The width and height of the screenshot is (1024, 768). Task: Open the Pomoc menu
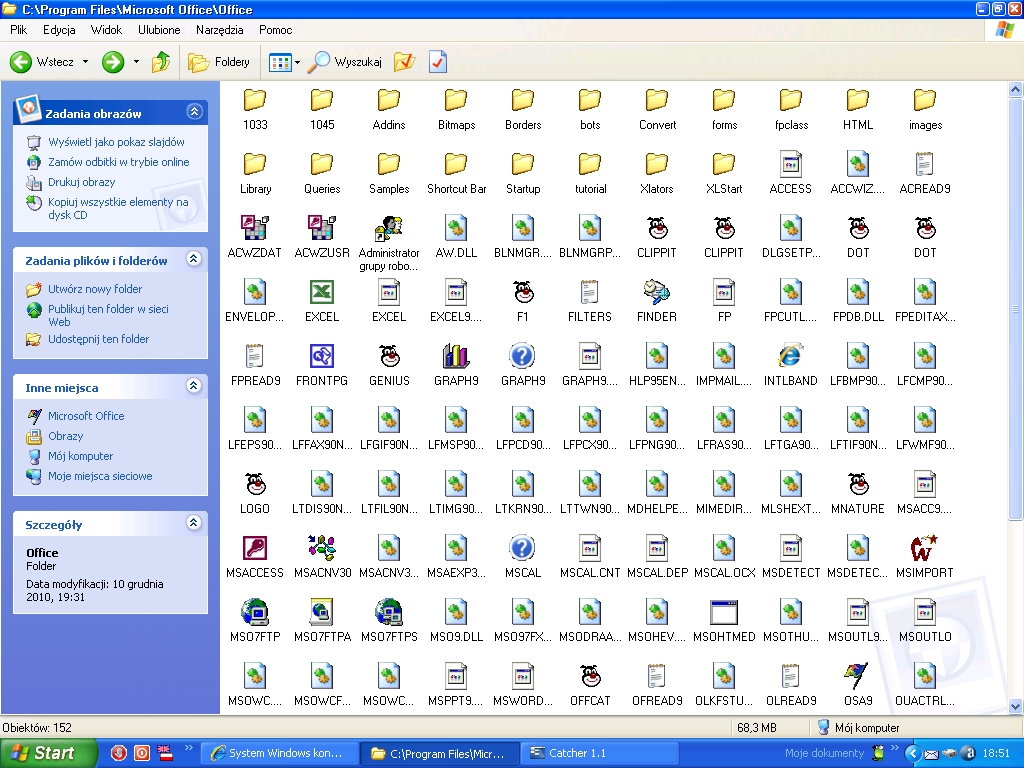(276, 30)
